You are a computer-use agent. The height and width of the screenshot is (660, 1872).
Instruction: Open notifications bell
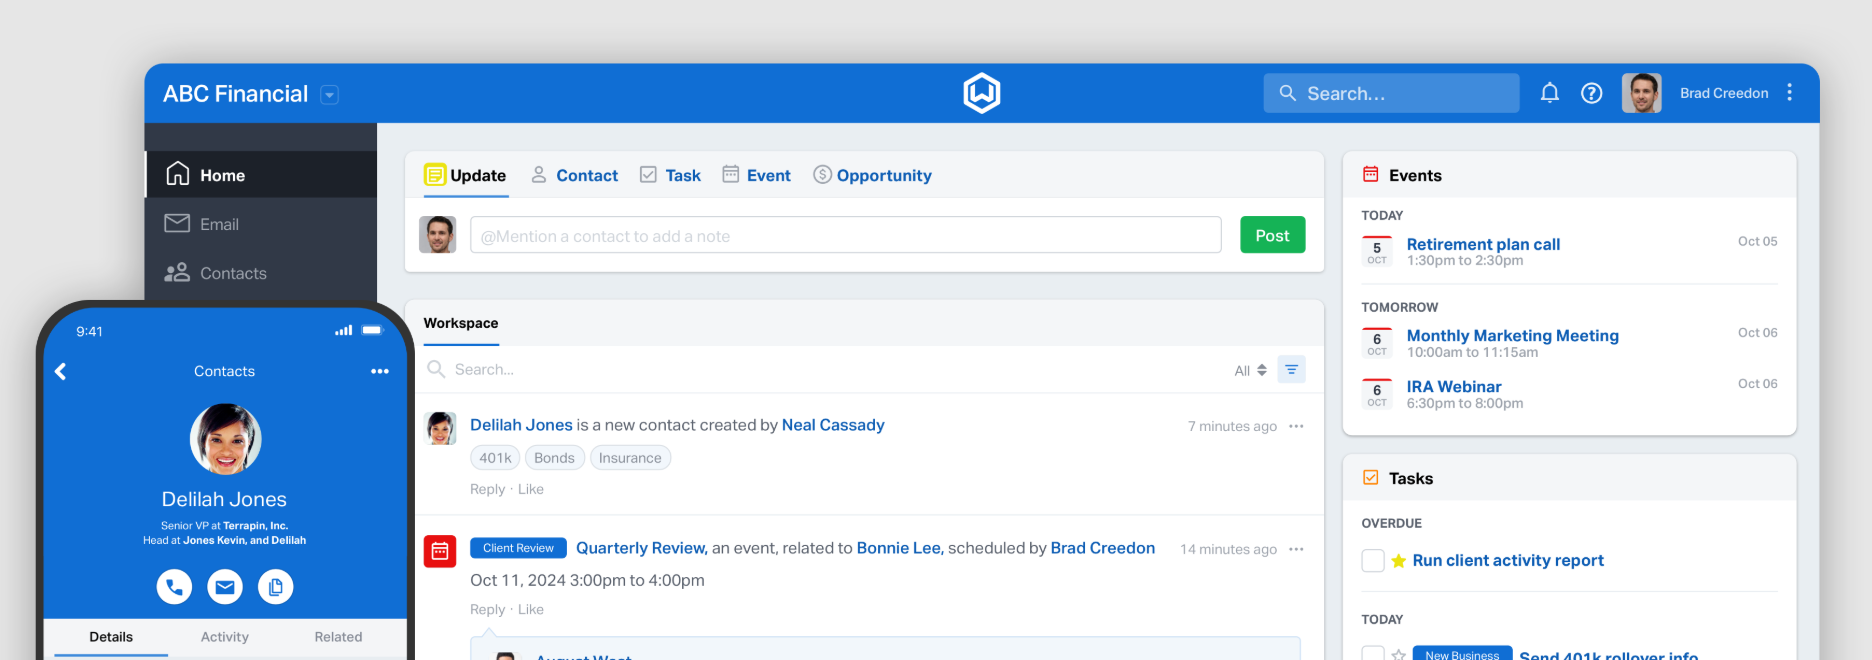point(1549,93)
